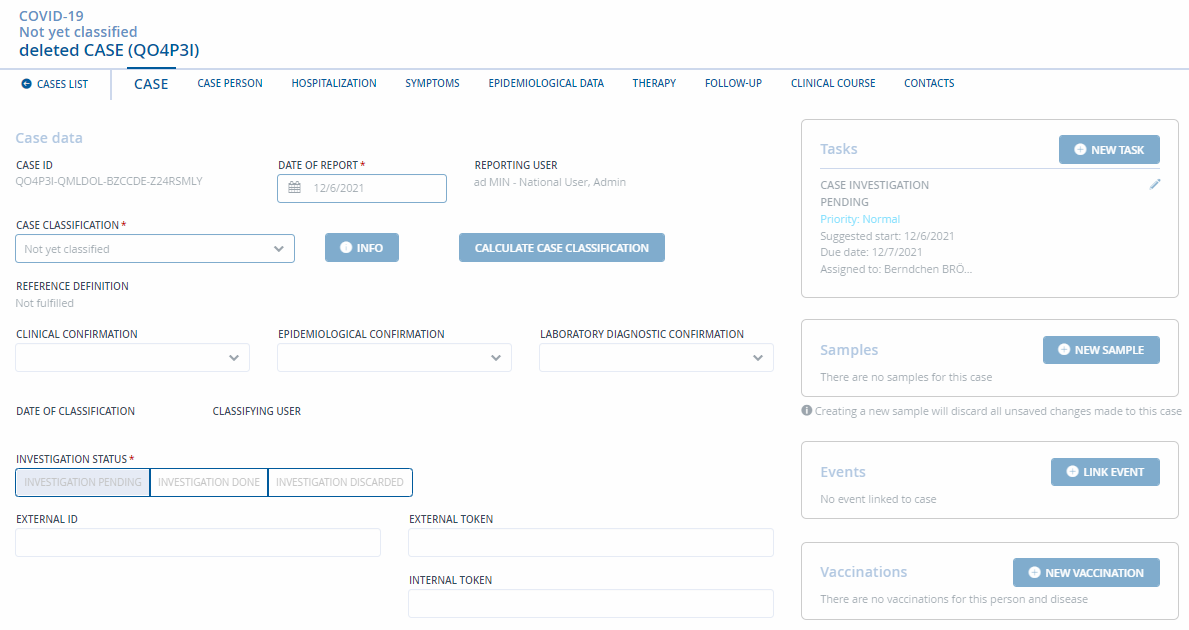Image resolution: width=1189 pixels, height=630 pixels.
Task: Click the 'Assigned to: Berndchen BRÖ…' text
Action: [x=896, y=269]
